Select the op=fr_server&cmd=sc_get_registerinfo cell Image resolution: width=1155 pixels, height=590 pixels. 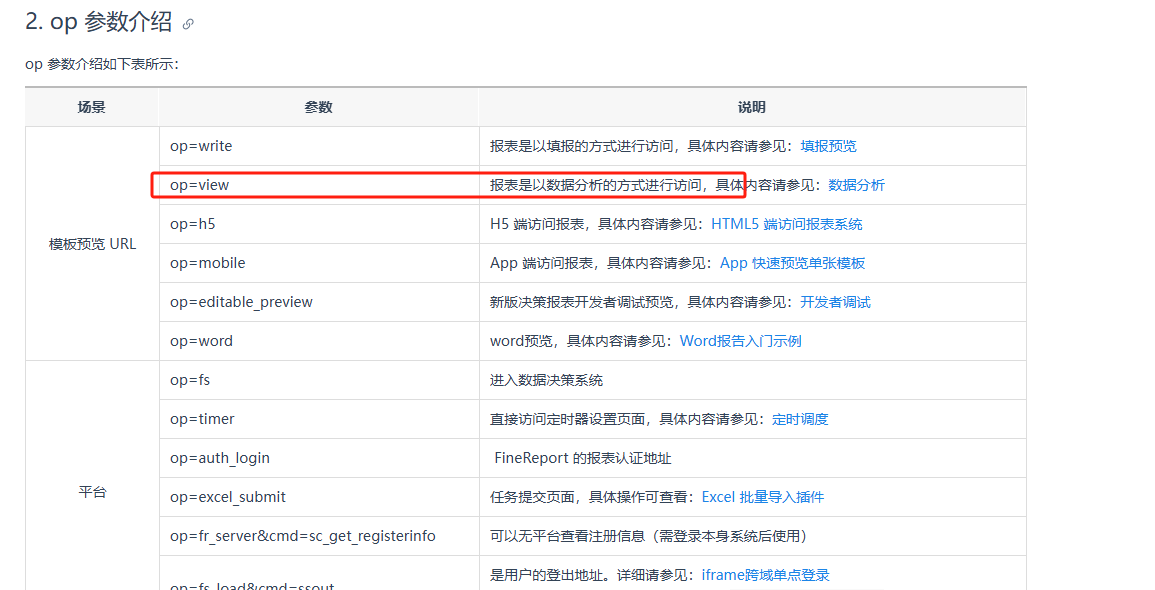click(x=319, y=536)
